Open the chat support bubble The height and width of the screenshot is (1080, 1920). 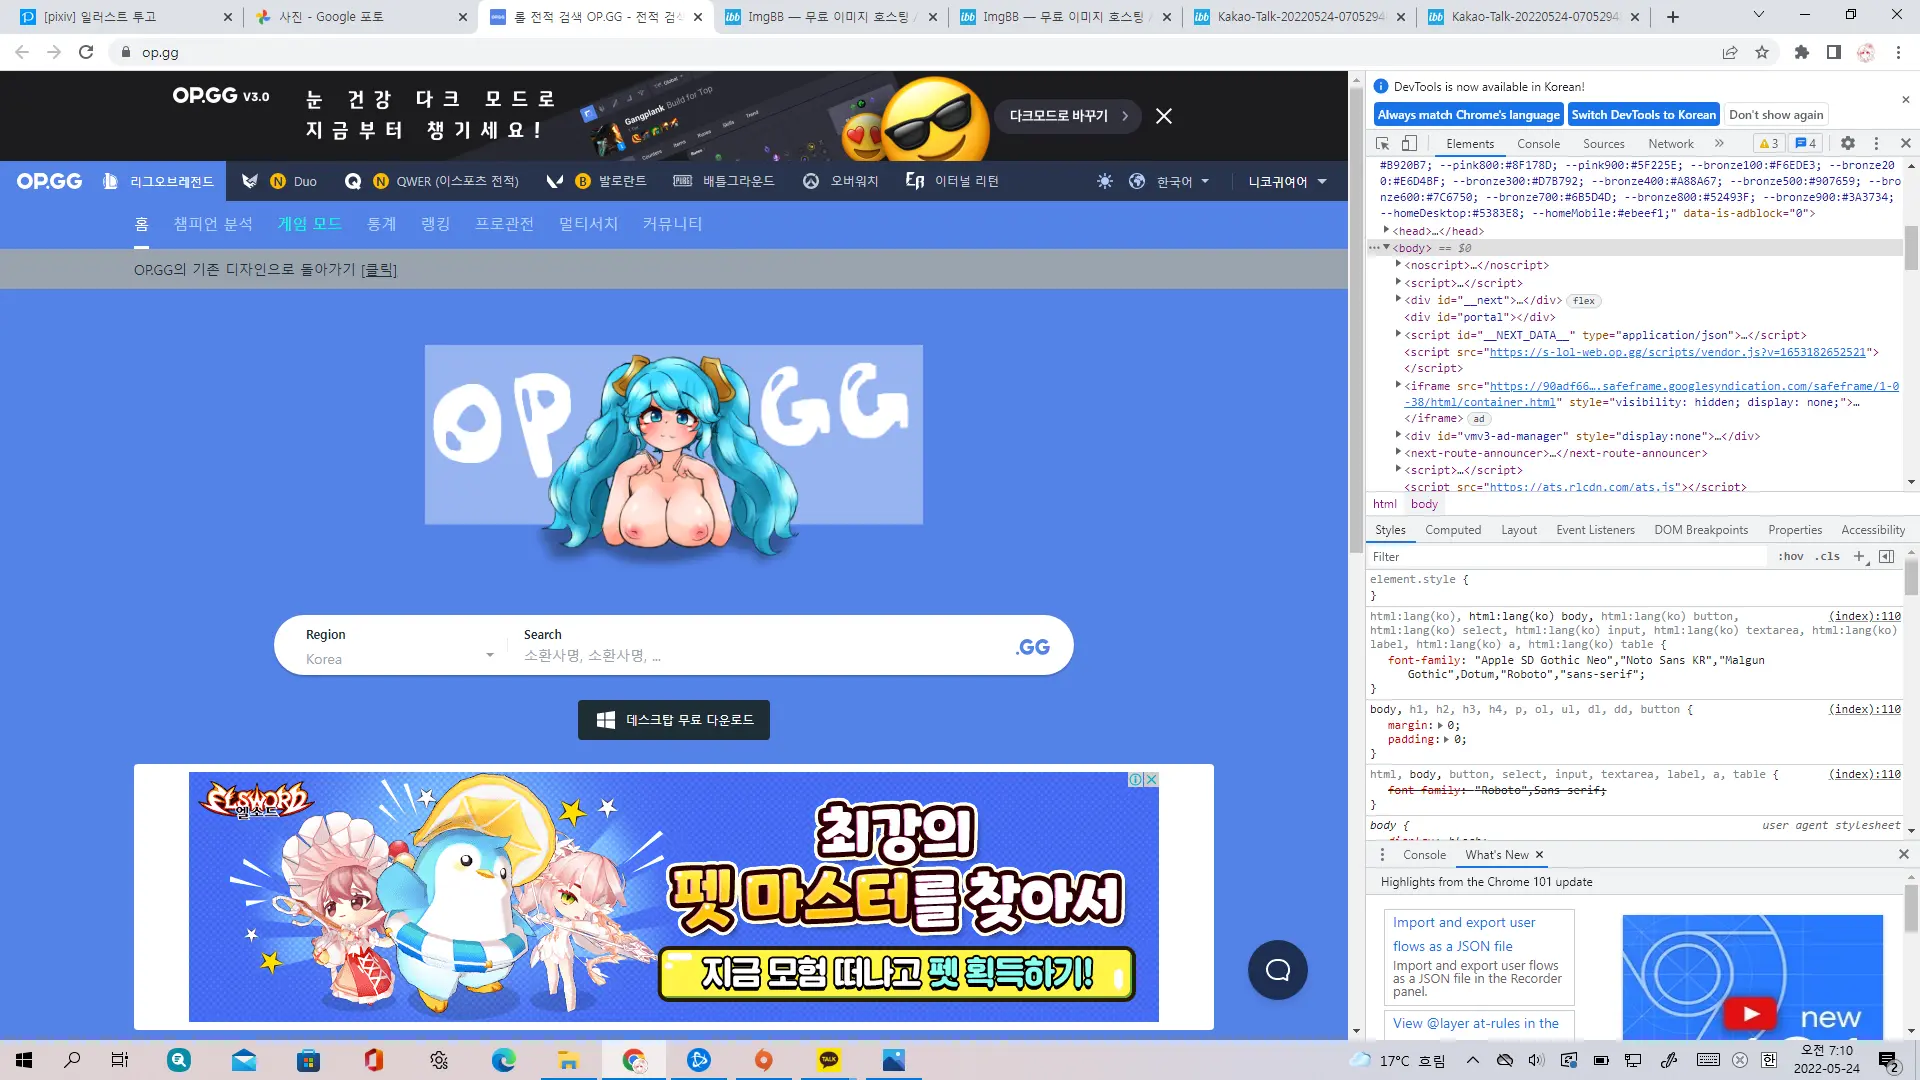[x=1278, y=970]
